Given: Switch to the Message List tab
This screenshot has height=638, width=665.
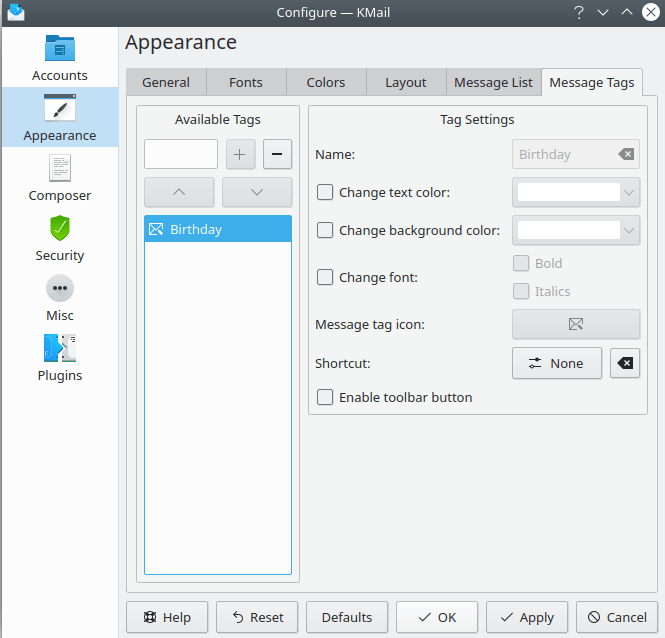Looking at the screenshot, I should point(493,82).
